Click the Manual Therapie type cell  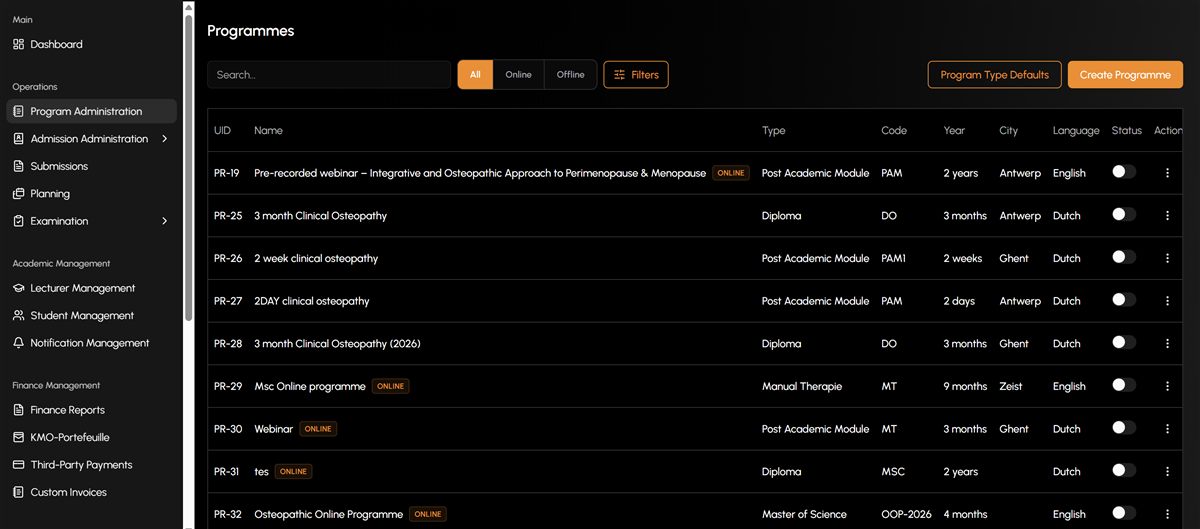click(x=802, y=386)
